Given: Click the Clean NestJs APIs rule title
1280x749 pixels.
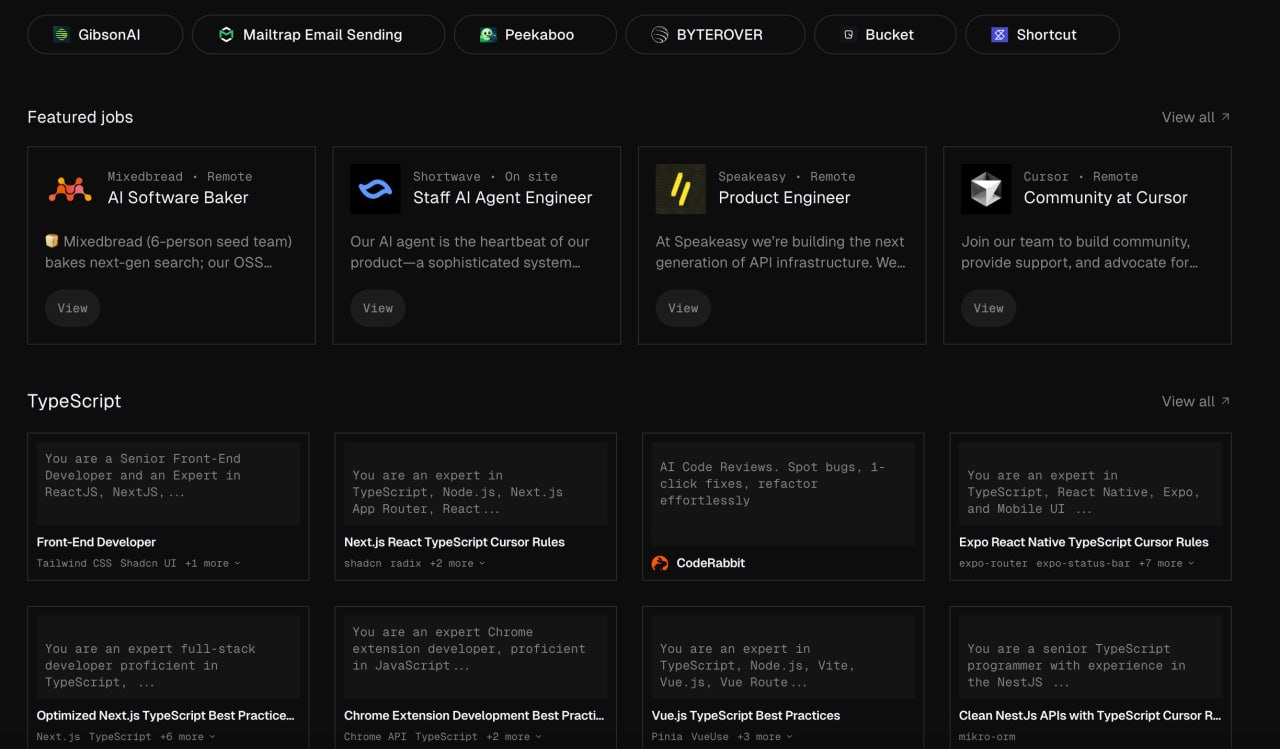Looking at the screenshot, I should 1090,716.
